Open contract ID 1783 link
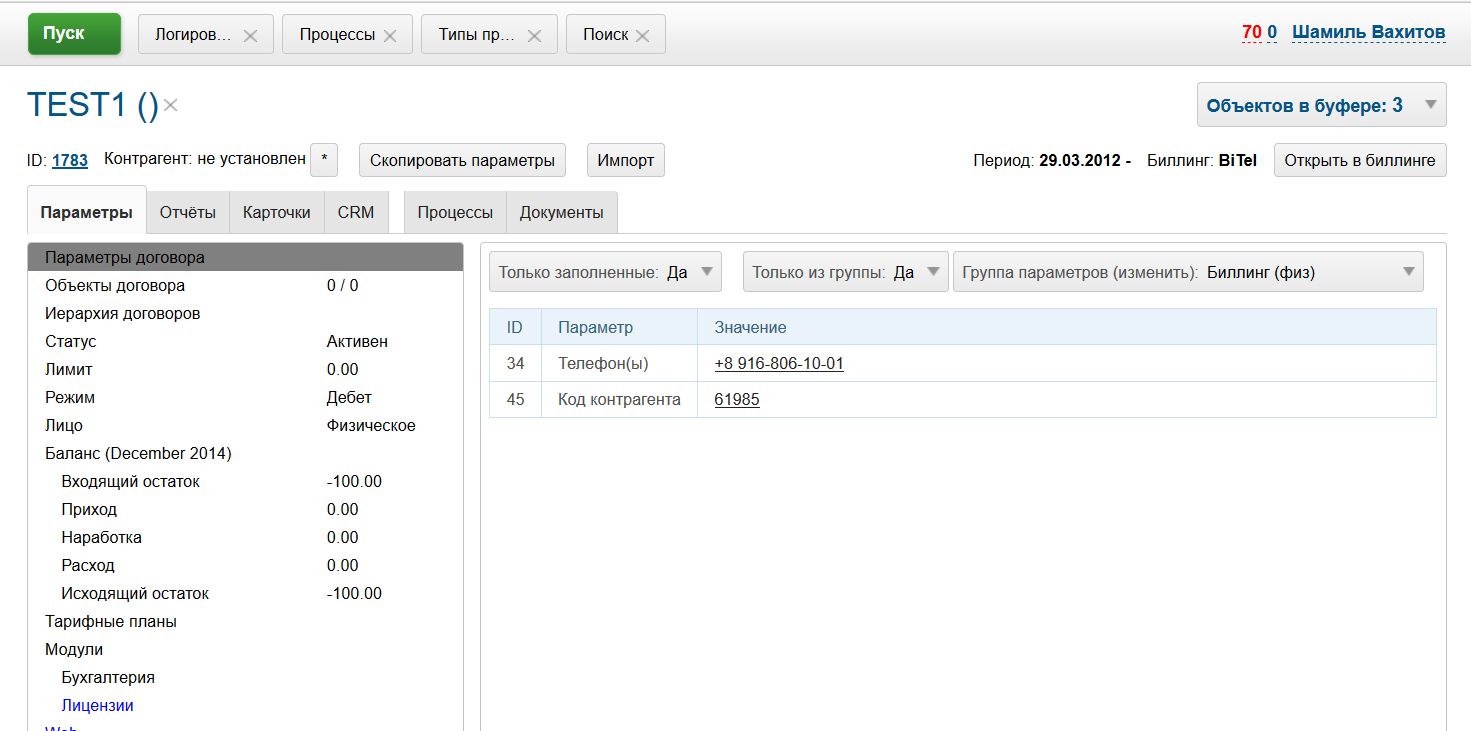The width and height of the screenshot is (1471, 731). click(70, 160)
